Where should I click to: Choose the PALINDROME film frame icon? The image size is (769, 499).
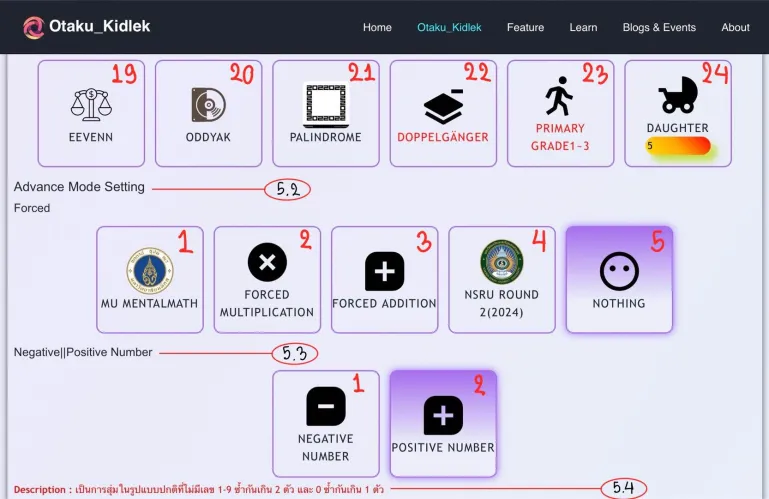325,104
